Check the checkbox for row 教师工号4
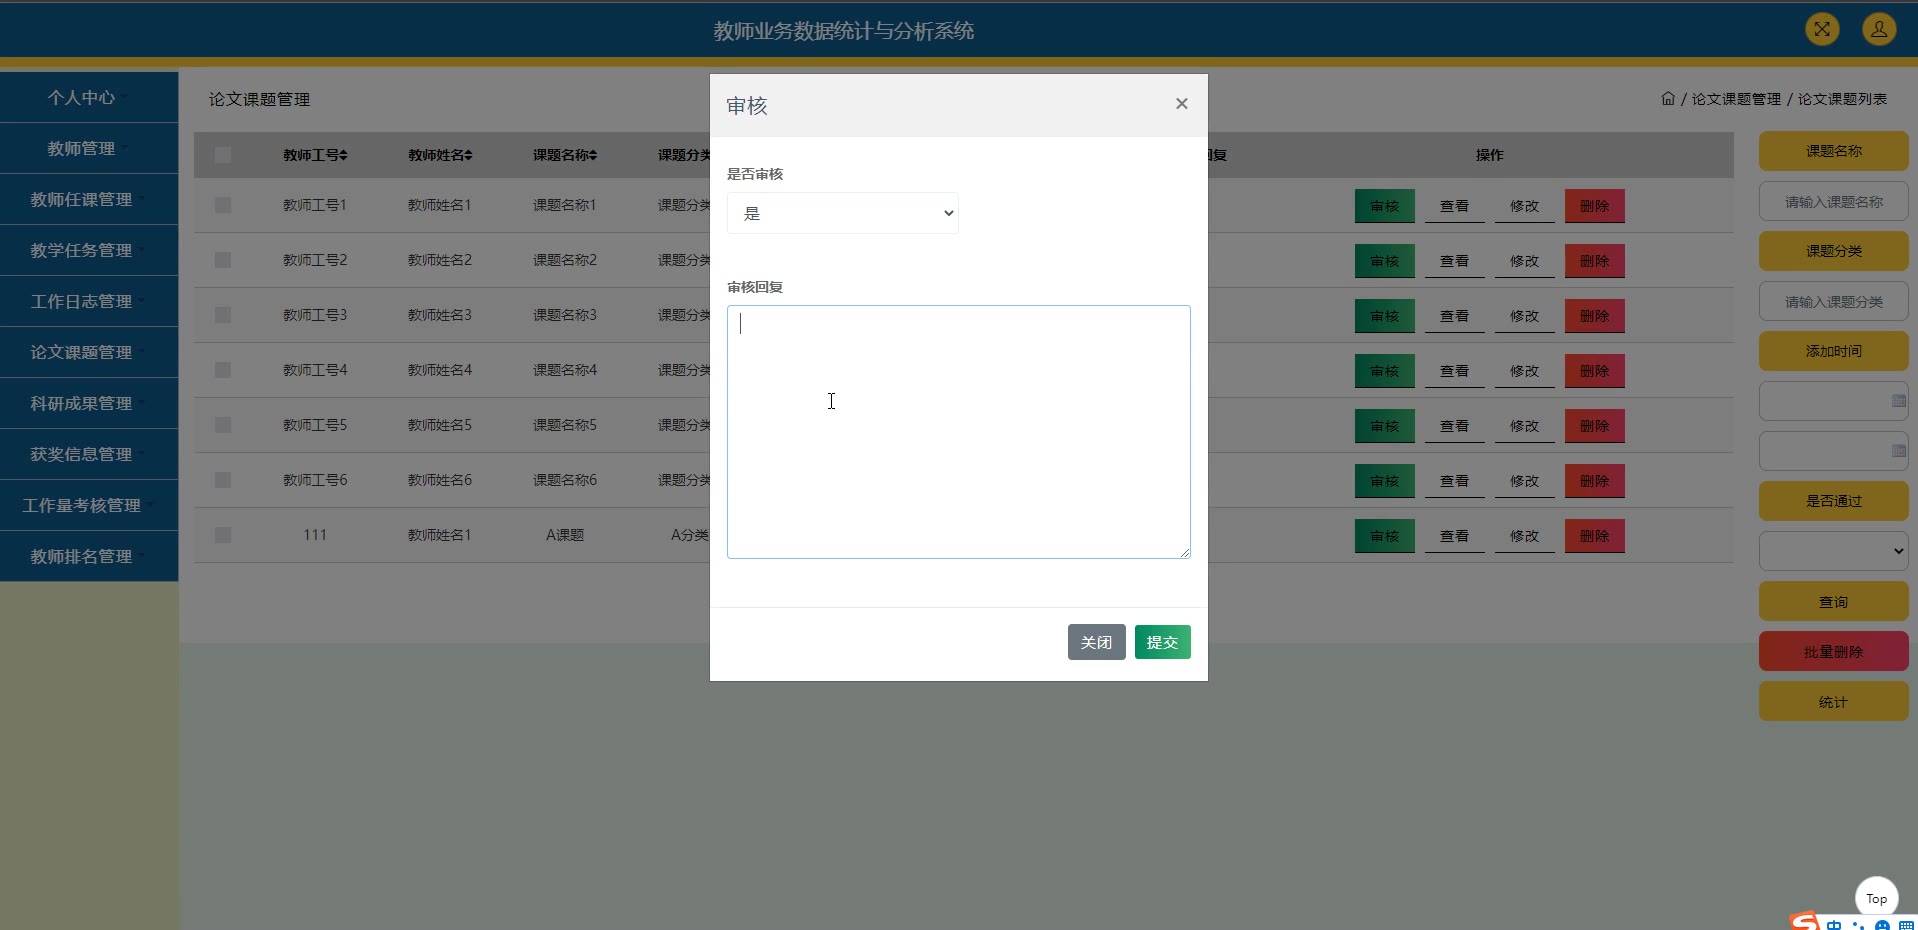Viewport: 1918px width, 930px height. (223, 370)
